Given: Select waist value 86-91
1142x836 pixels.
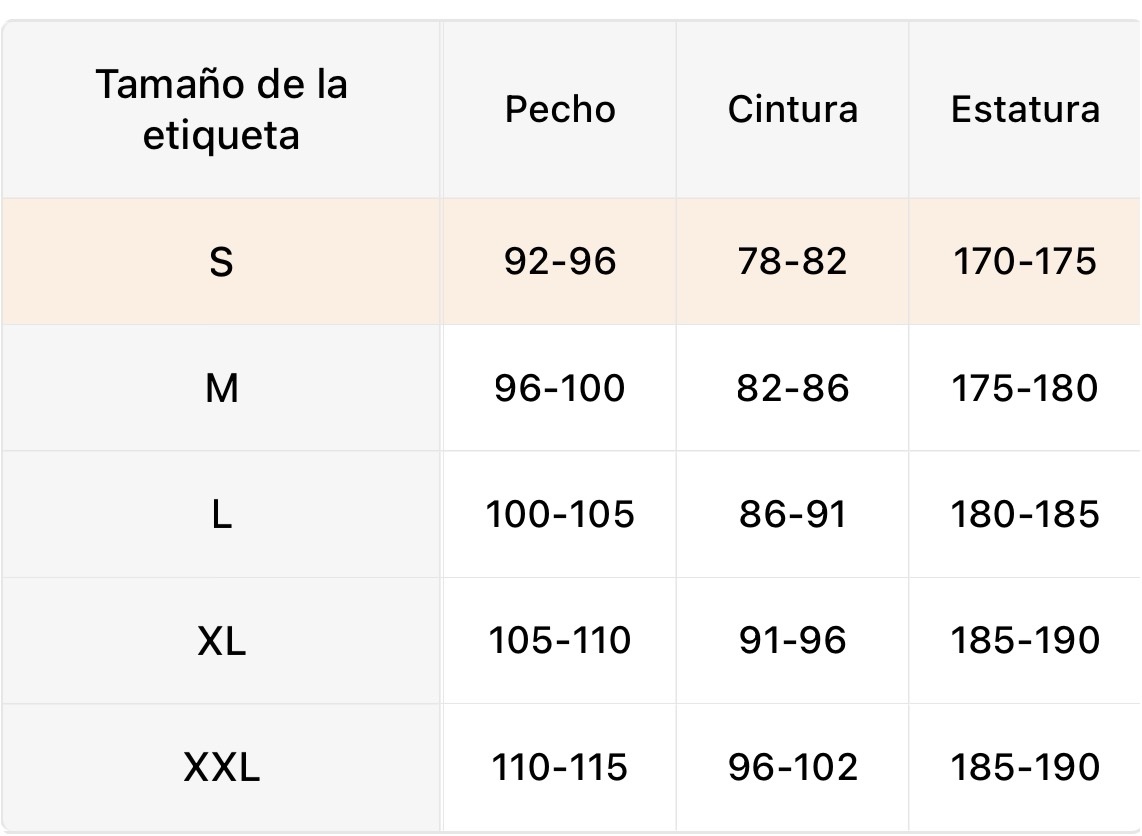Looking at the screenshot, I should [x=792, y=515].
